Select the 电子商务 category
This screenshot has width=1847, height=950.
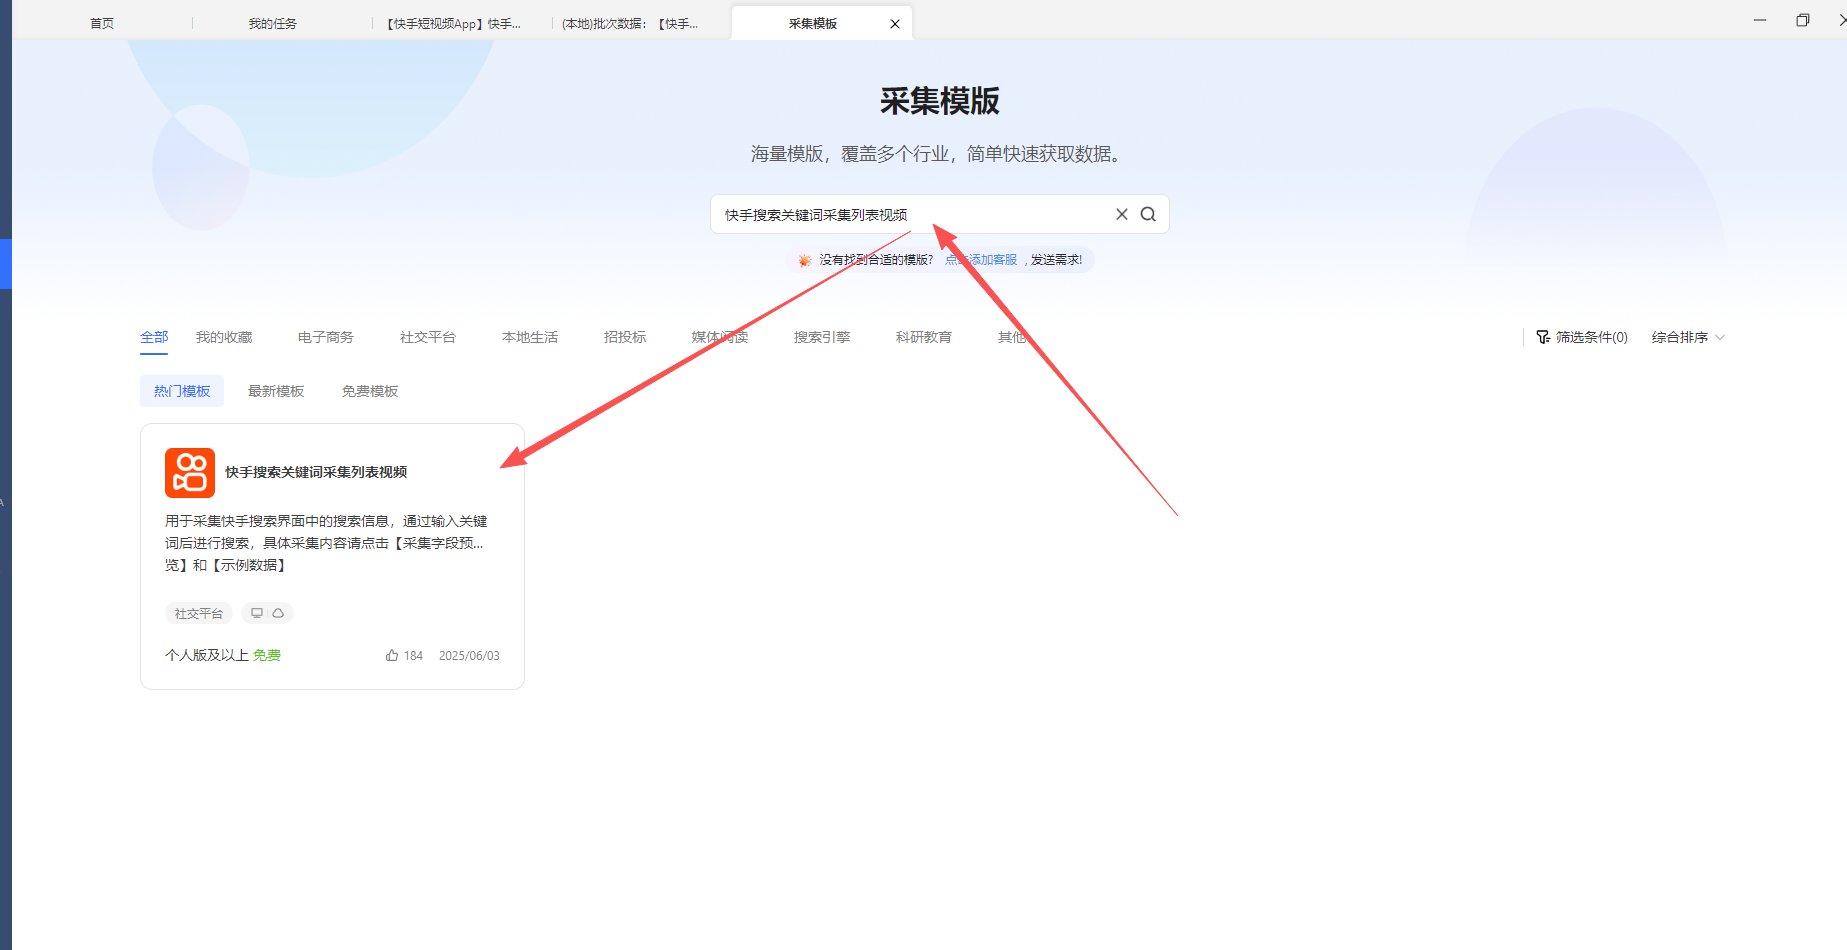[326, 337]
